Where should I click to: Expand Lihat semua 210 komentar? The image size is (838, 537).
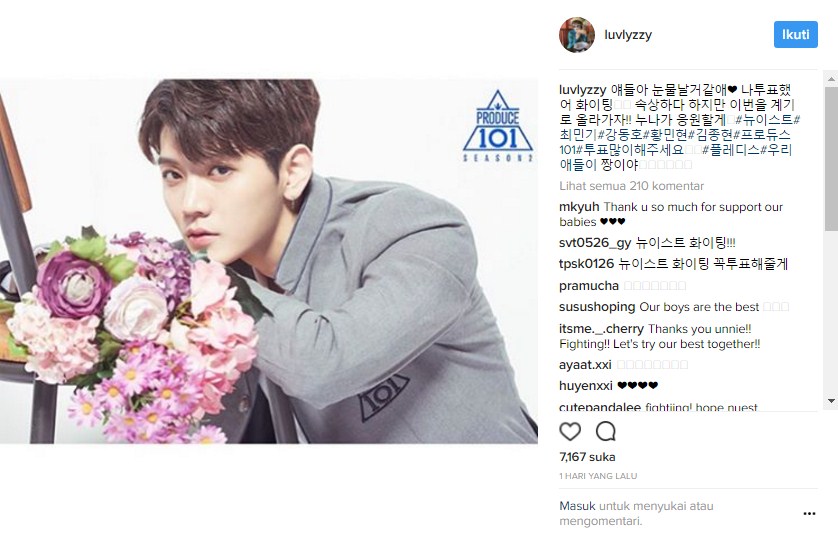pyautogui.click(x=631, y=186)
